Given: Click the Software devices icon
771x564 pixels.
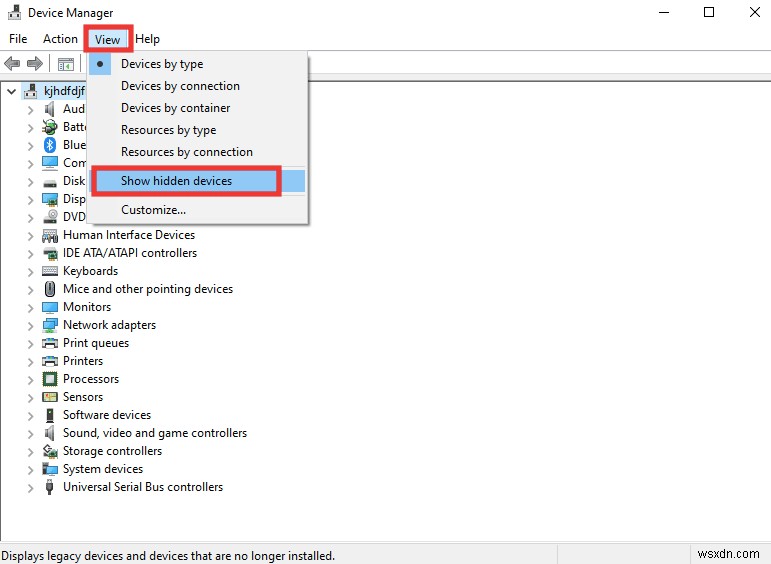Looking at the screenshot, I should point(50,415).
